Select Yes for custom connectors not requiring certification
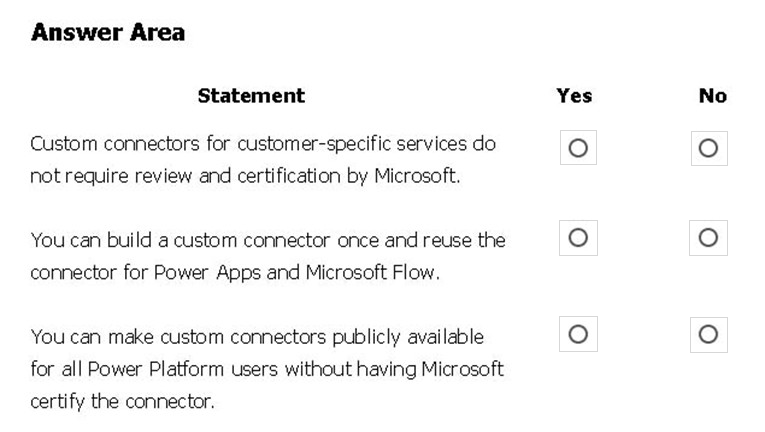Image resolution: width=765 pixels, height=432 pixels. (578, 147)
